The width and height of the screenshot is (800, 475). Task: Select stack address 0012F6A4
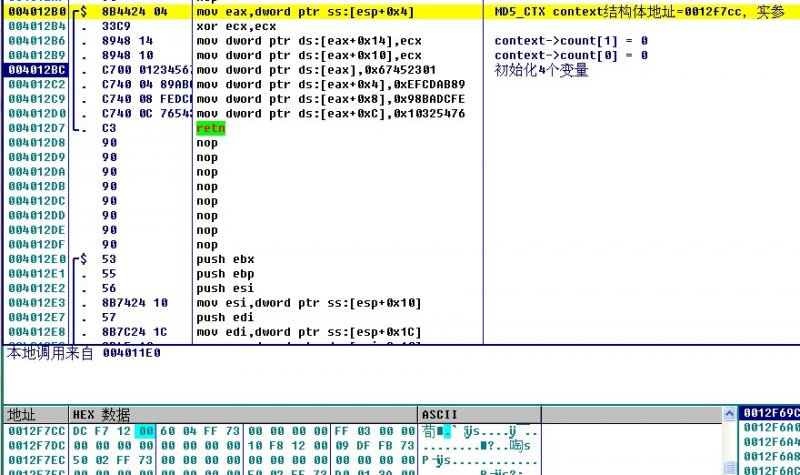click(771, 442)
